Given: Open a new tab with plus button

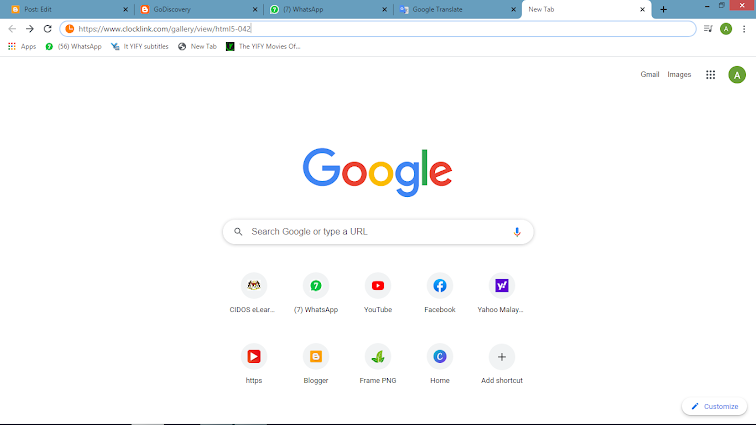Looking at the screenshot, I should pos(663,9).
